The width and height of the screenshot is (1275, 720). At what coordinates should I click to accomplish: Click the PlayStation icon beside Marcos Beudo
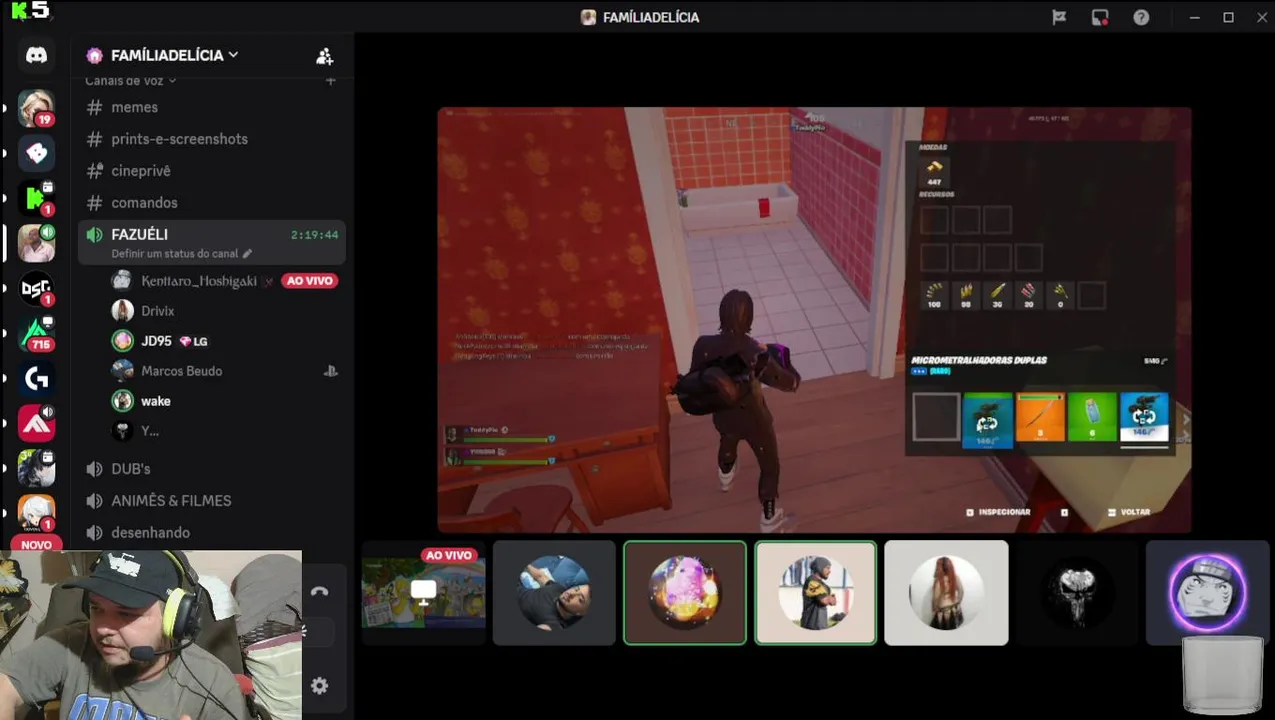coord(330,371)
